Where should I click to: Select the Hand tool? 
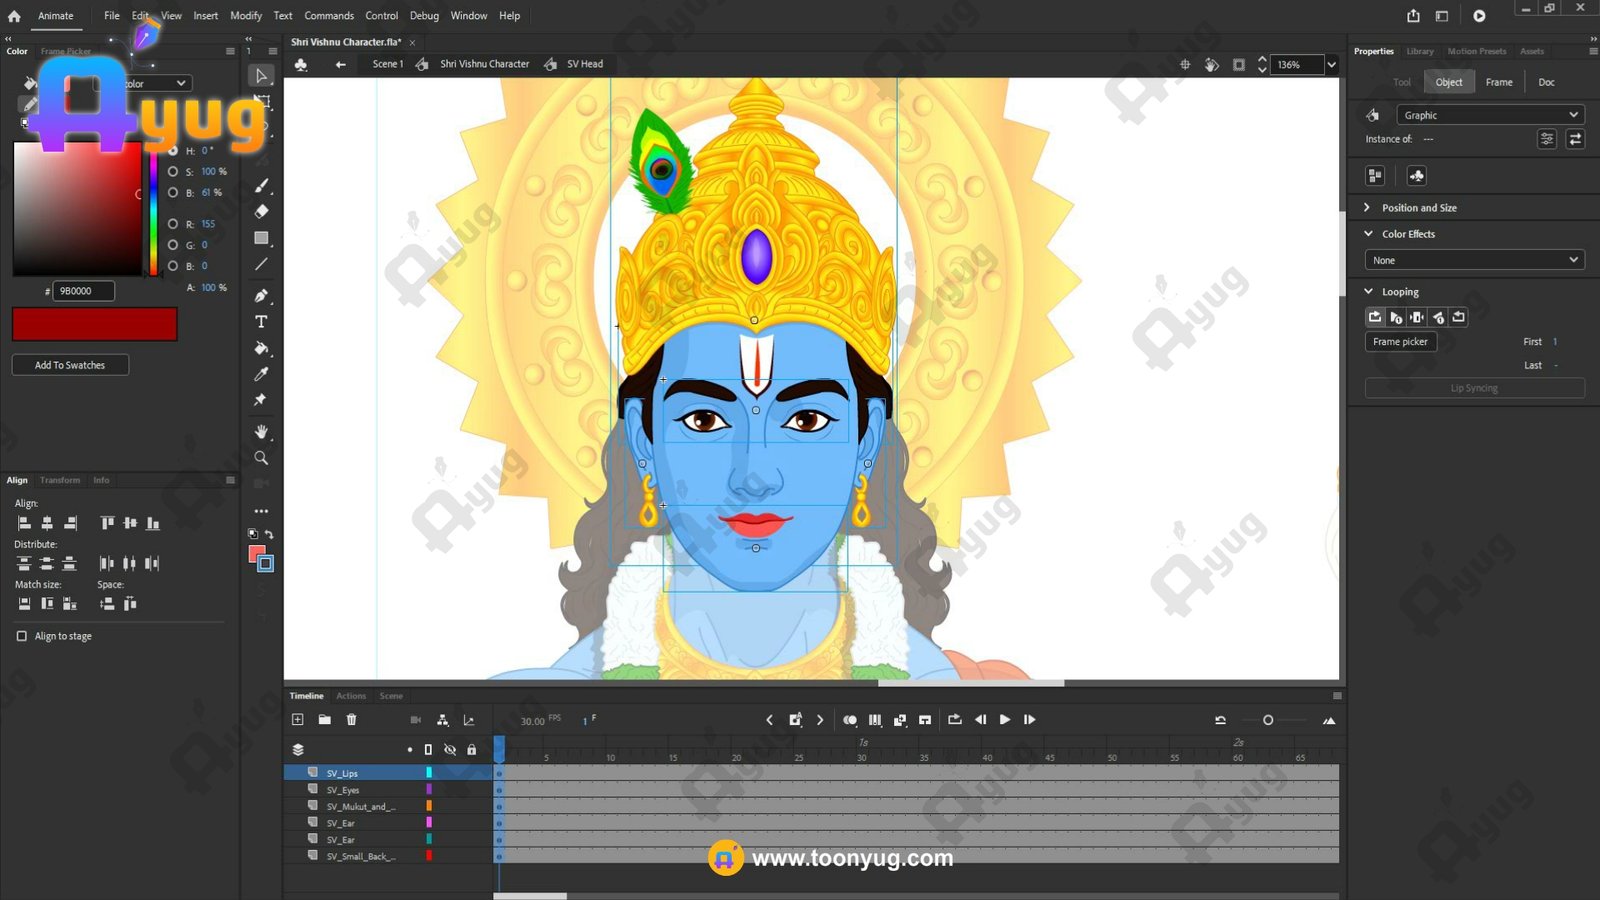(x=261, y=431)
